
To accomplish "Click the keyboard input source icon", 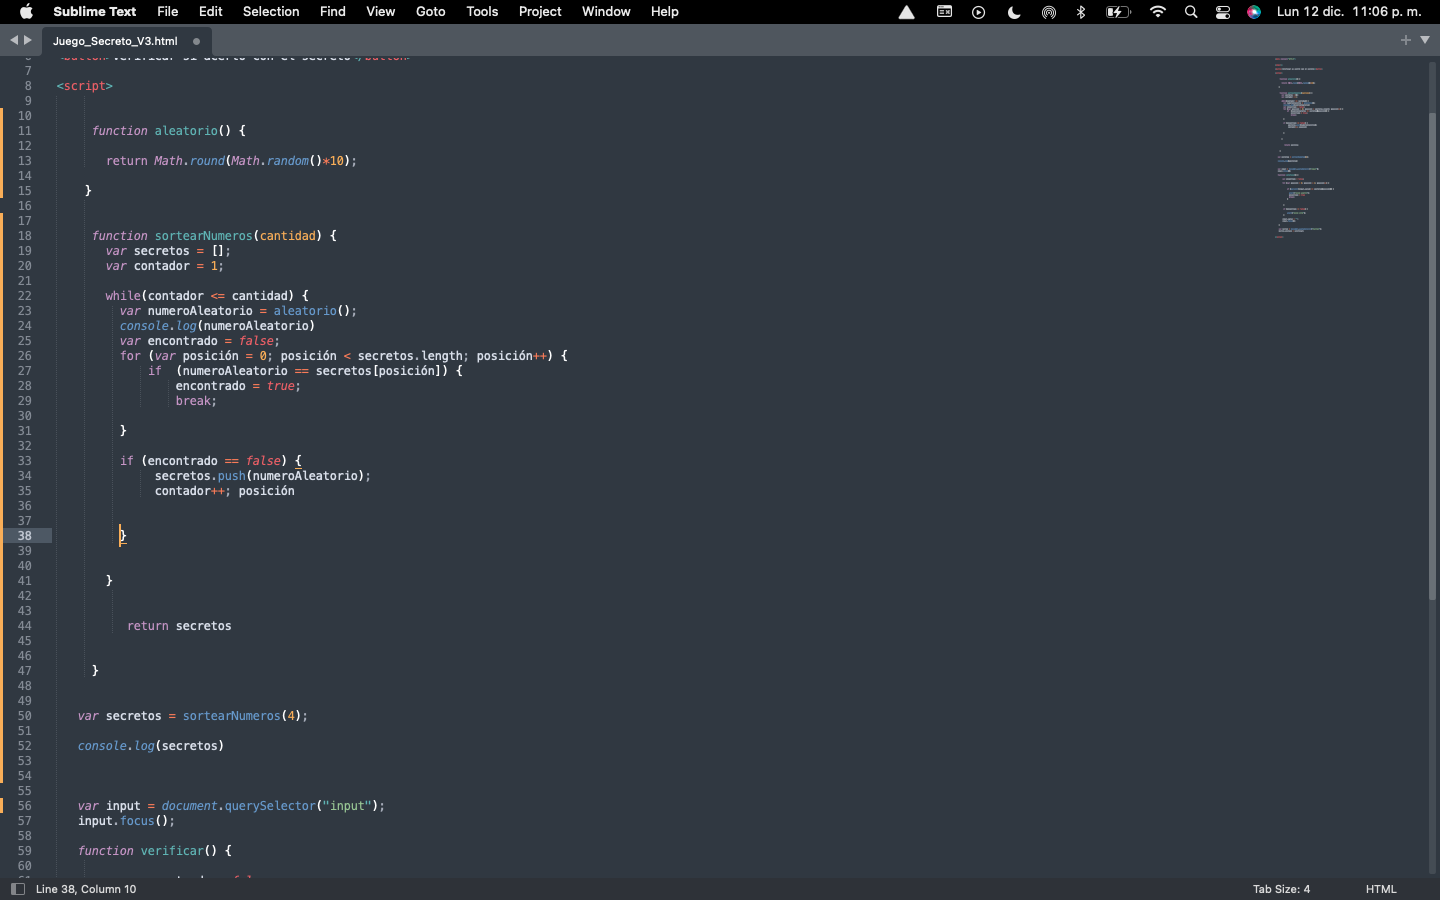I will pos(944,12).
